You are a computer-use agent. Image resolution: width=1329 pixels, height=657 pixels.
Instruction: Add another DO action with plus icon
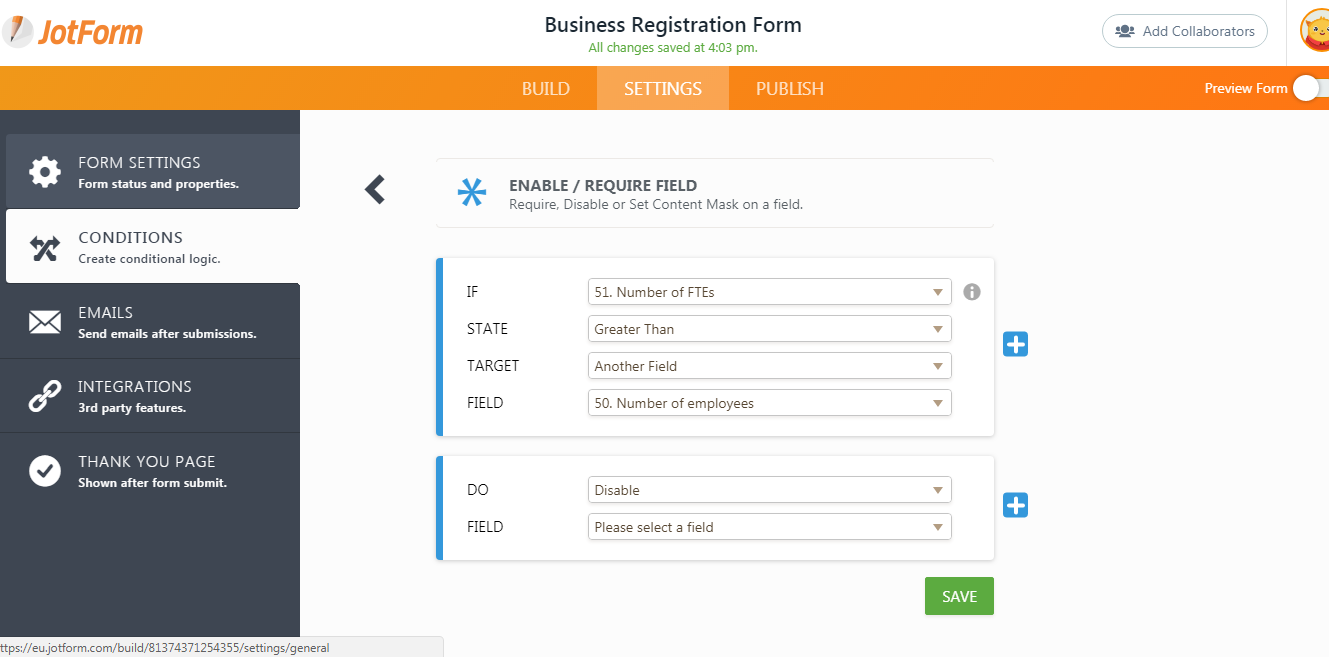pyautogui.click(x=1015, y=505)
